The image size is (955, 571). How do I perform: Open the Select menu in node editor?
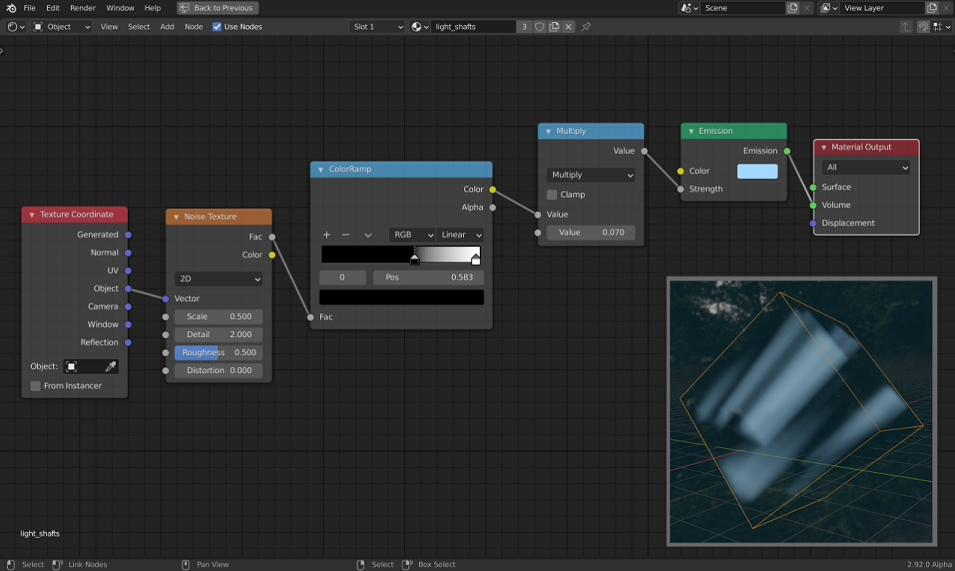pos(139,27)
